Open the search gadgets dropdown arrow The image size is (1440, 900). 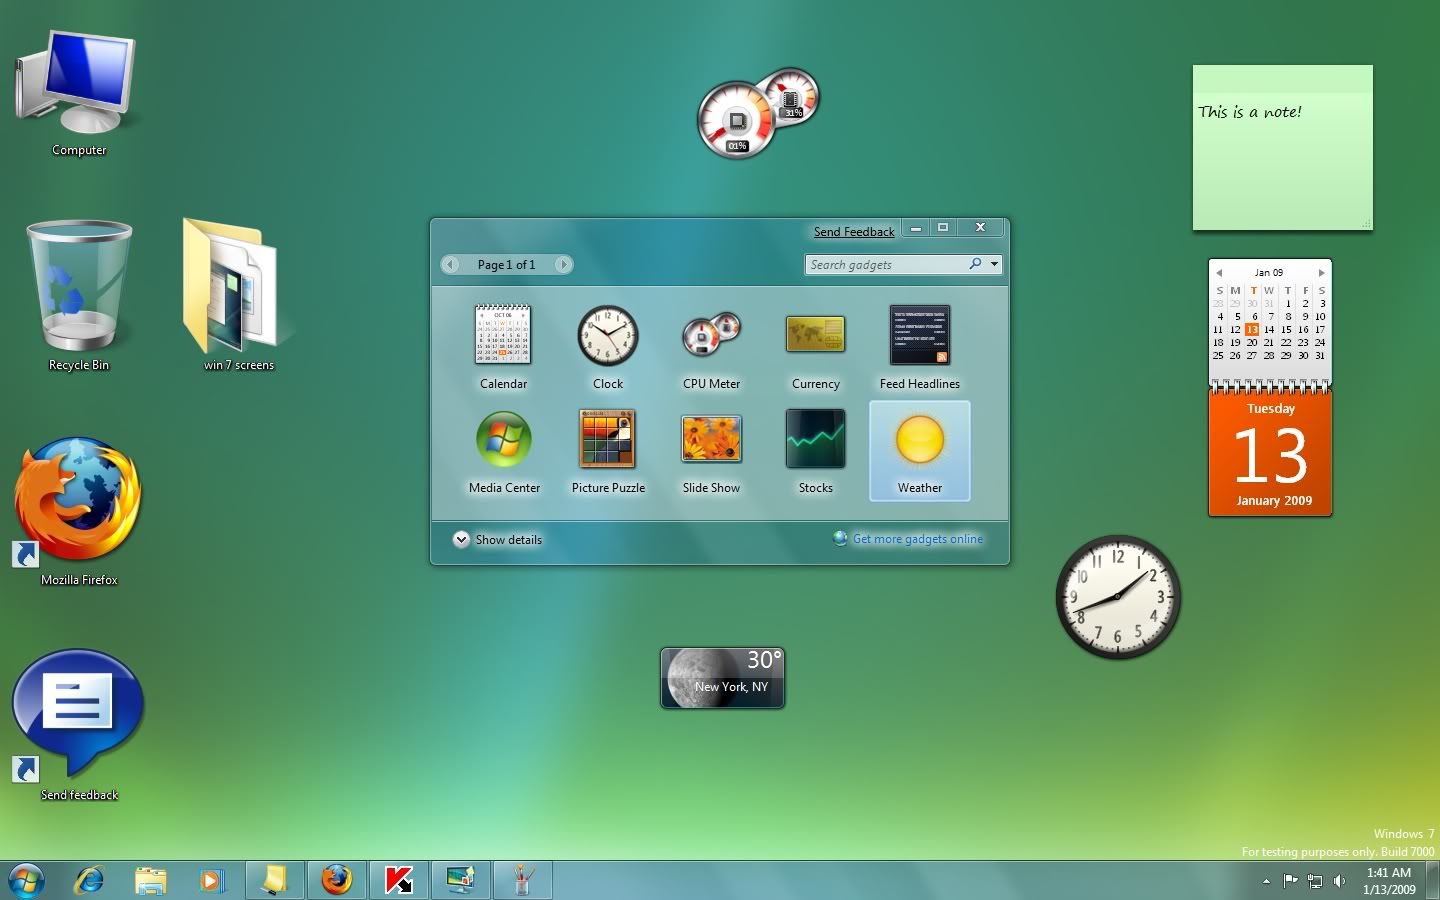(994, 264)
